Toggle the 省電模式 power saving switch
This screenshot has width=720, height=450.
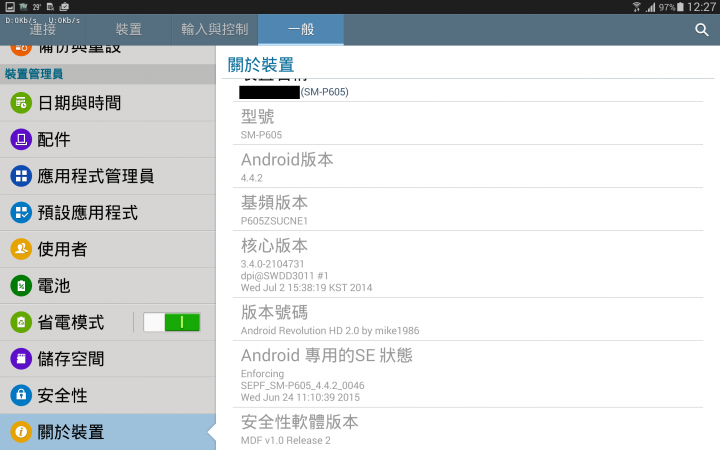tap(171, 322)
